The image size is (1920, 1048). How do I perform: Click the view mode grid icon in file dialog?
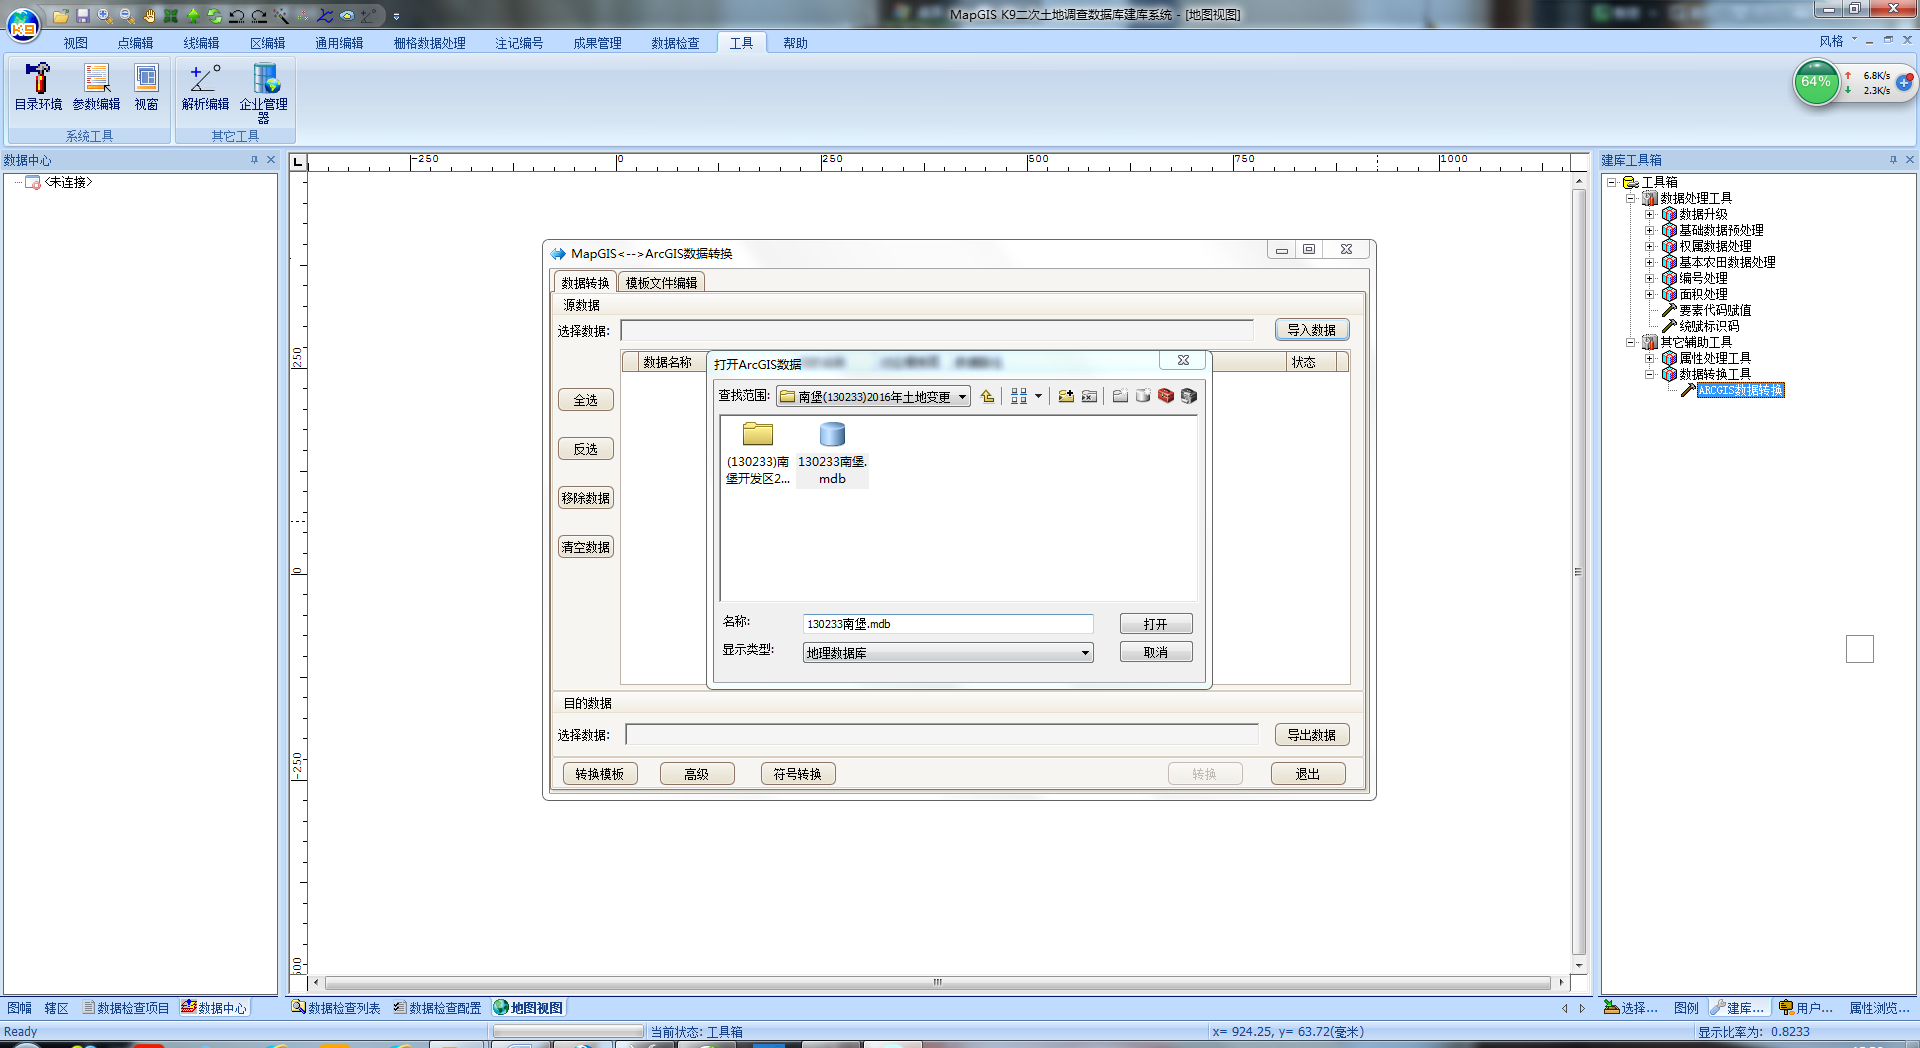pos(1019,396)
